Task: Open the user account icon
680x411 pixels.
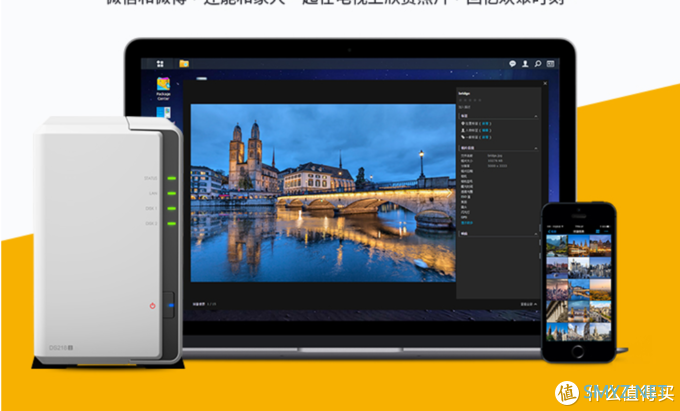Action: pyautogui.click(x=525, y=63)
